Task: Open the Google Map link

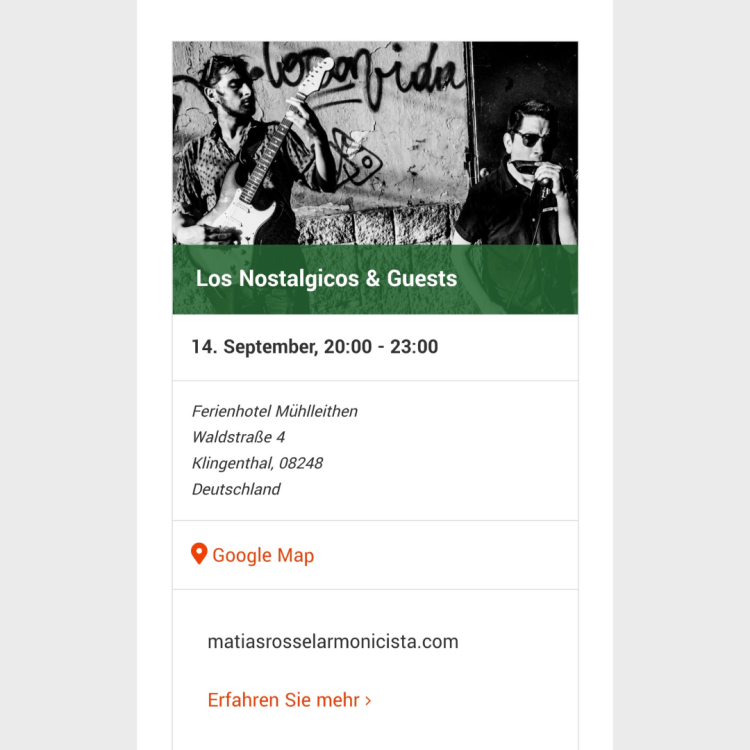Action: (x=253, y=555)
